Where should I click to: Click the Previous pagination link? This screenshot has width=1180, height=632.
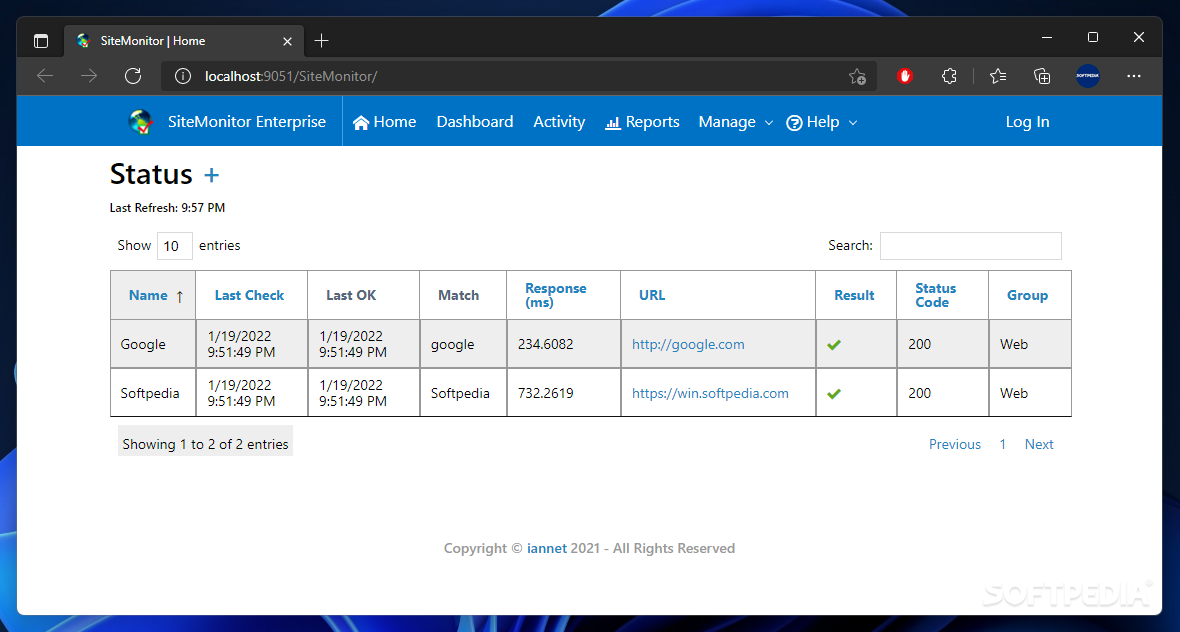click(x=954, y=445)
